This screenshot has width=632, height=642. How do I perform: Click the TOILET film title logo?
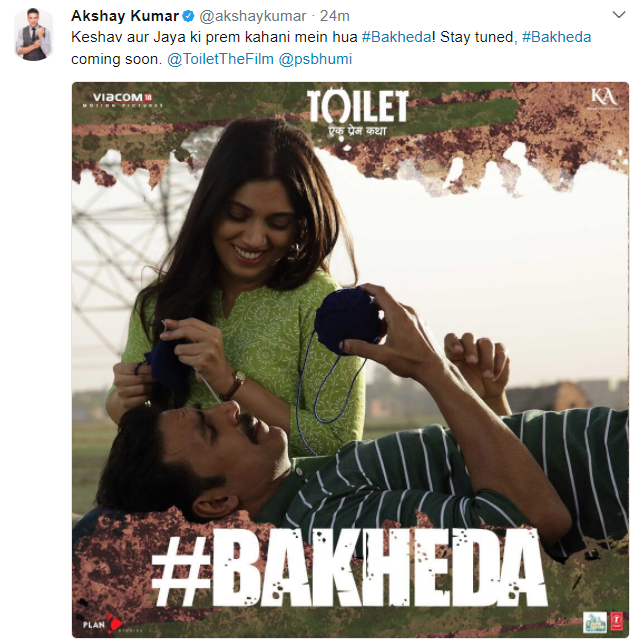pyautogui.click(x=357, y=106)
